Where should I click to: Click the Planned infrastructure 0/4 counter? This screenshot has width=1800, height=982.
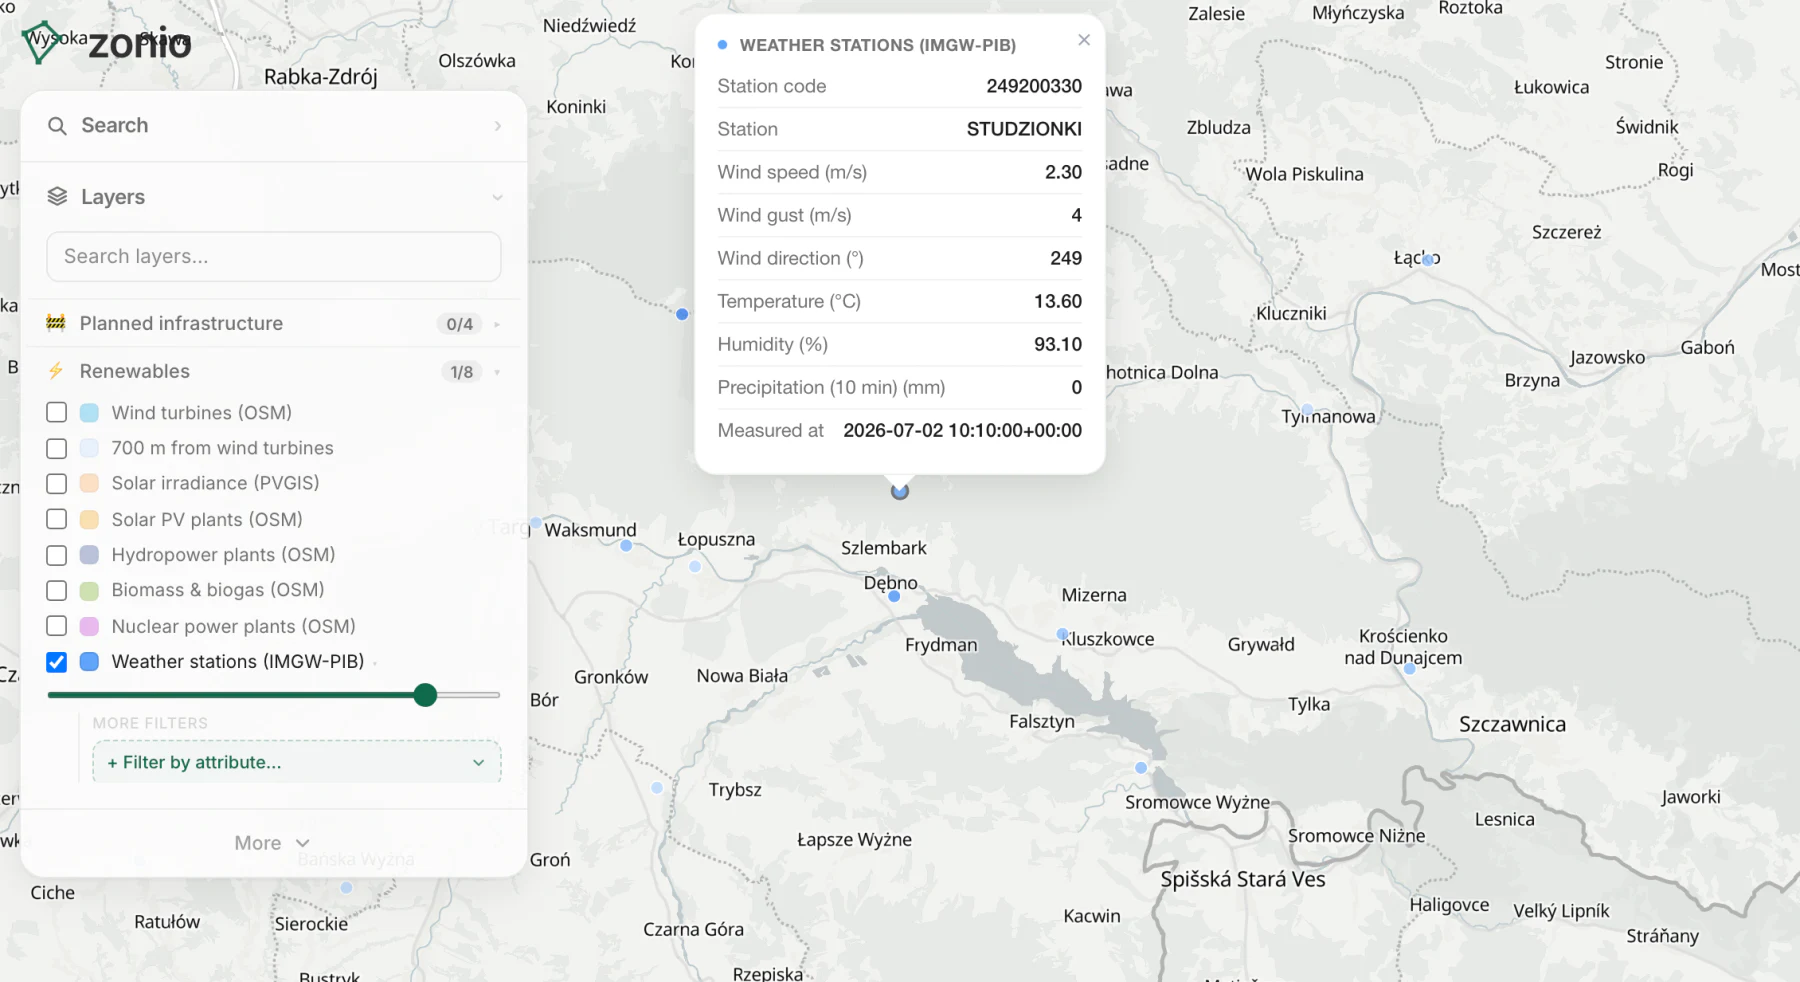(x=460, y=324)
